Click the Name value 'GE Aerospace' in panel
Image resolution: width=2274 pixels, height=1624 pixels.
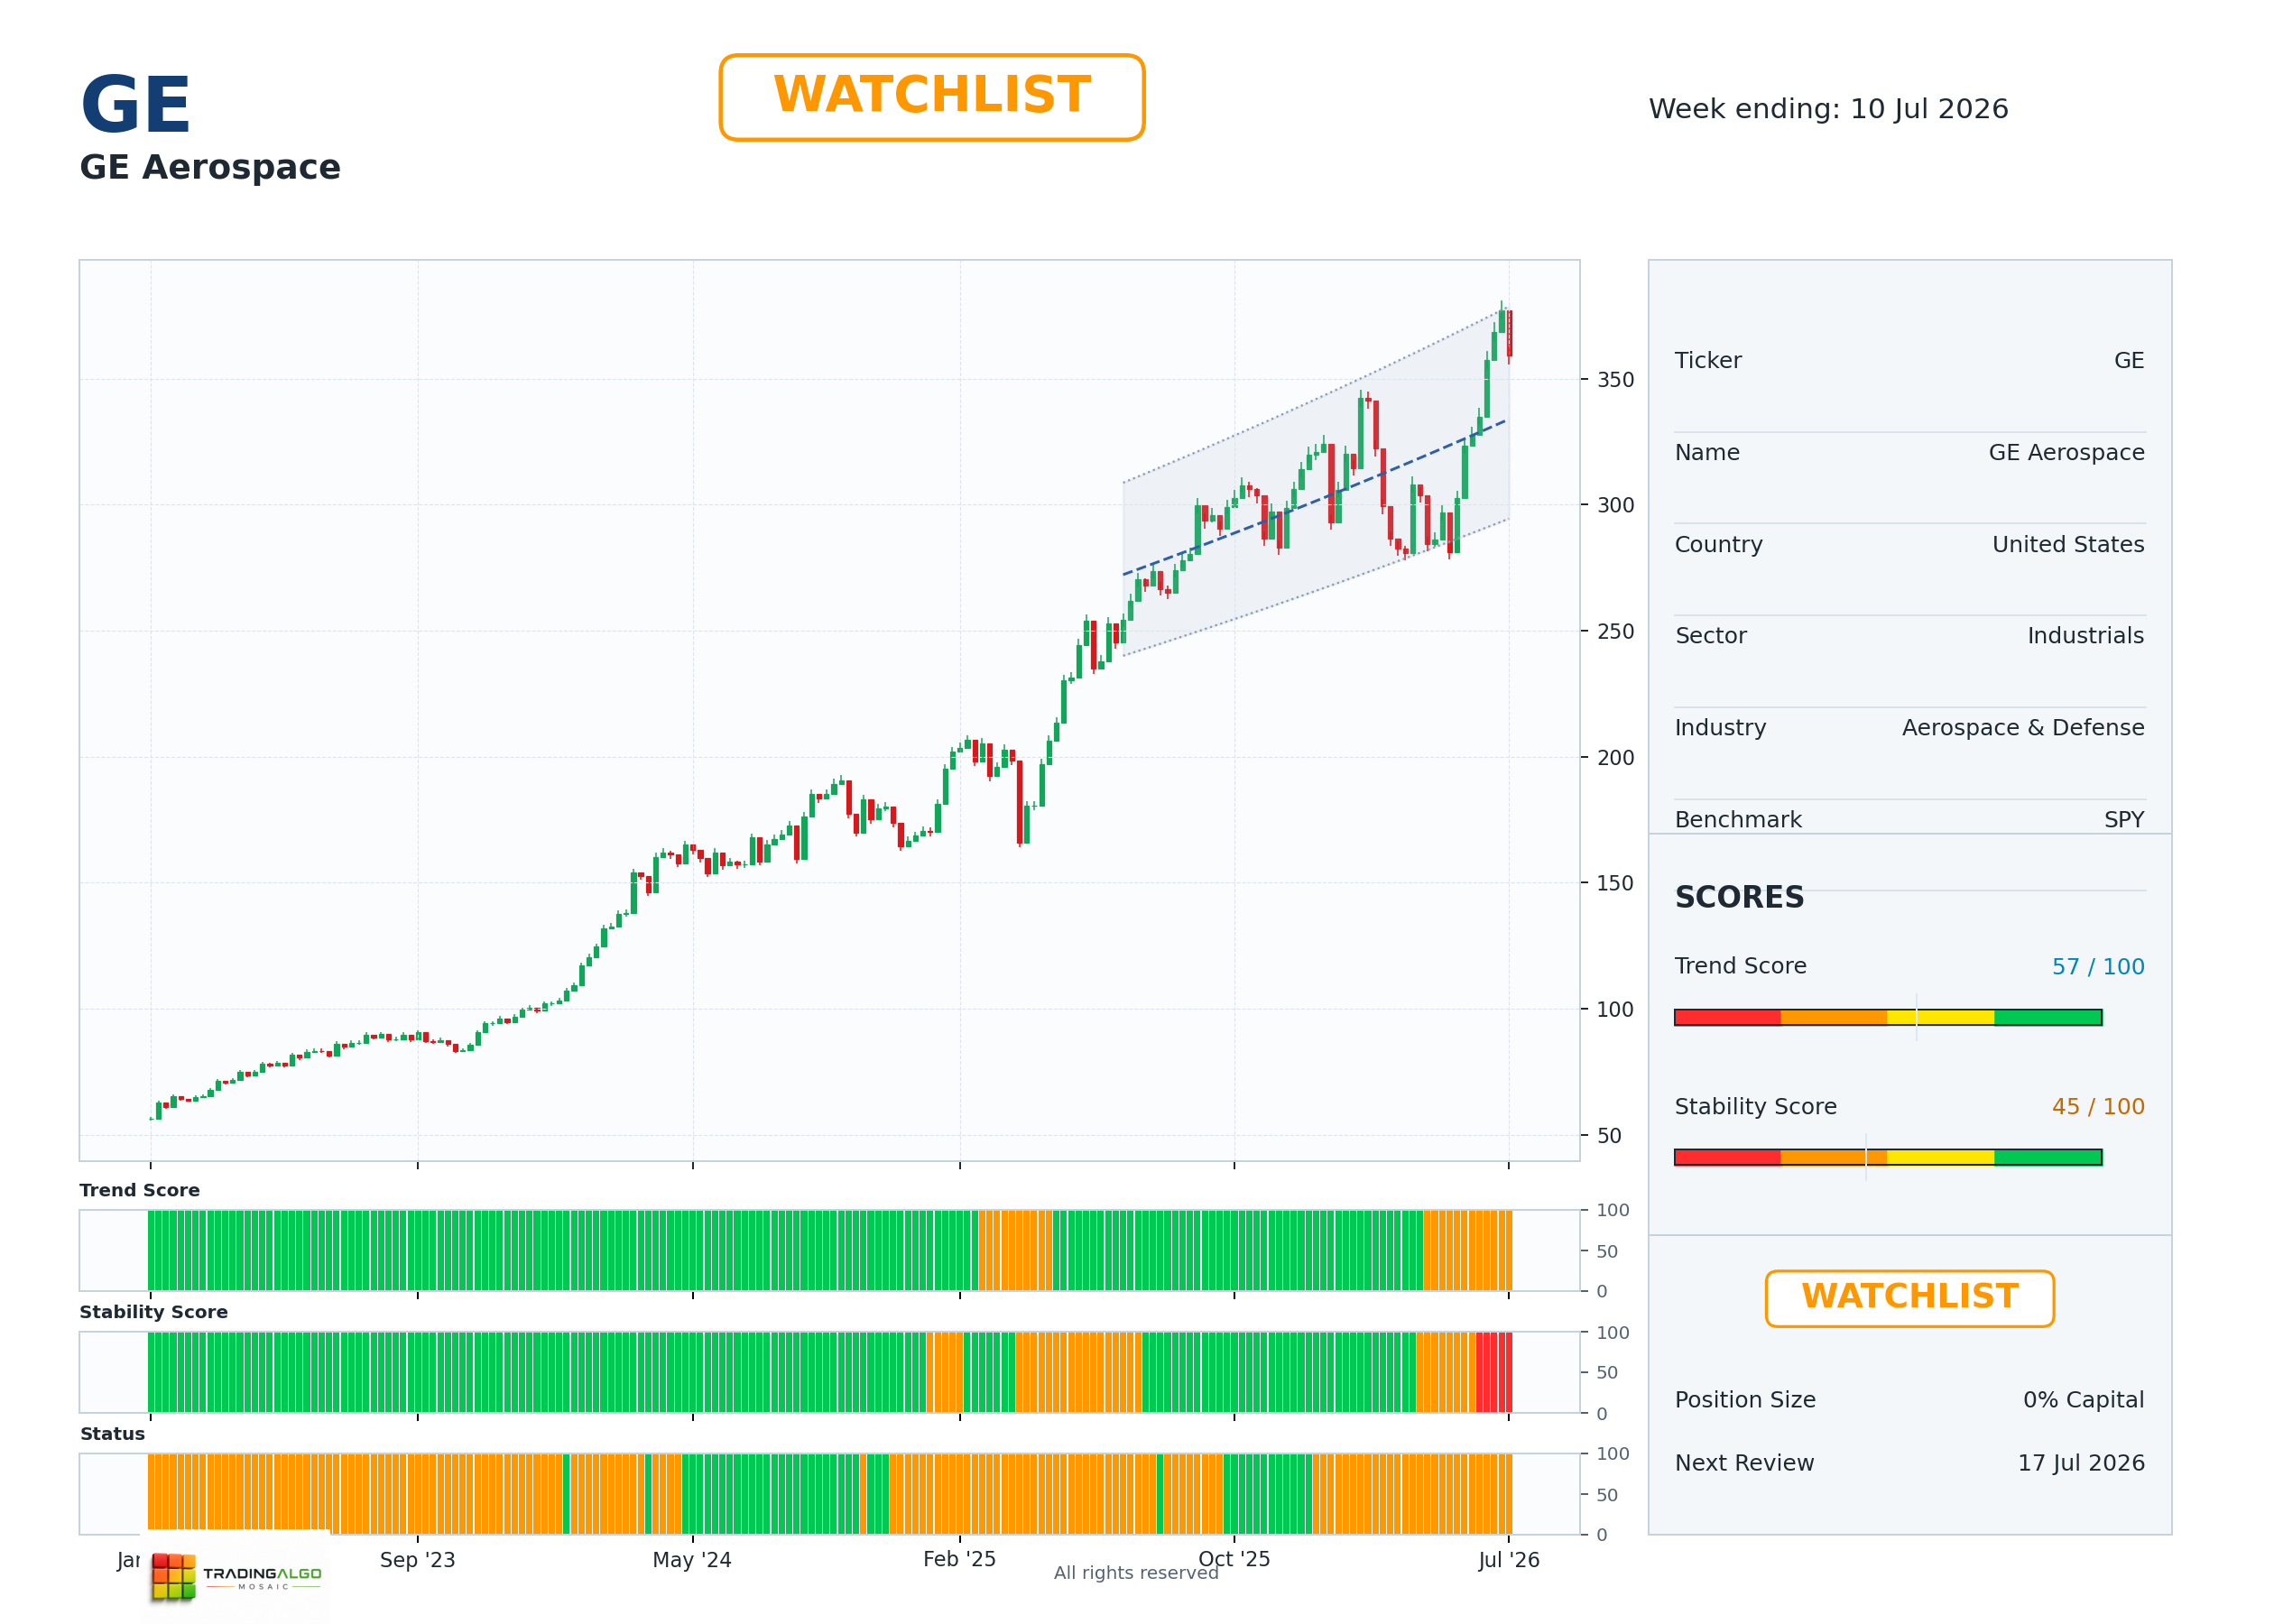click(x=2066, y=452)
